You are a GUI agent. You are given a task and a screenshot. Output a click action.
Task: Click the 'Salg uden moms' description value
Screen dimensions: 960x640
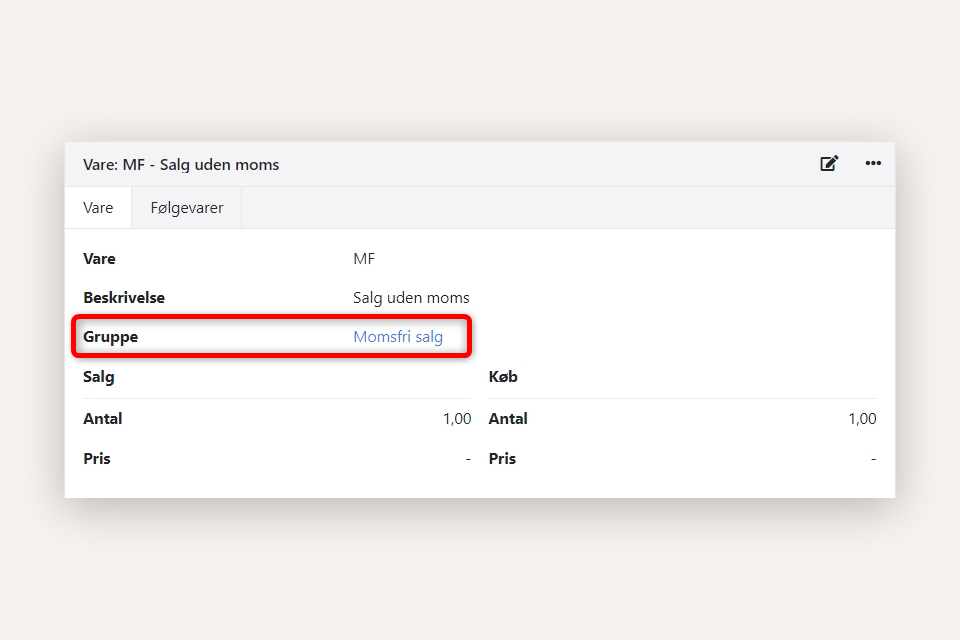coord(411,298)
